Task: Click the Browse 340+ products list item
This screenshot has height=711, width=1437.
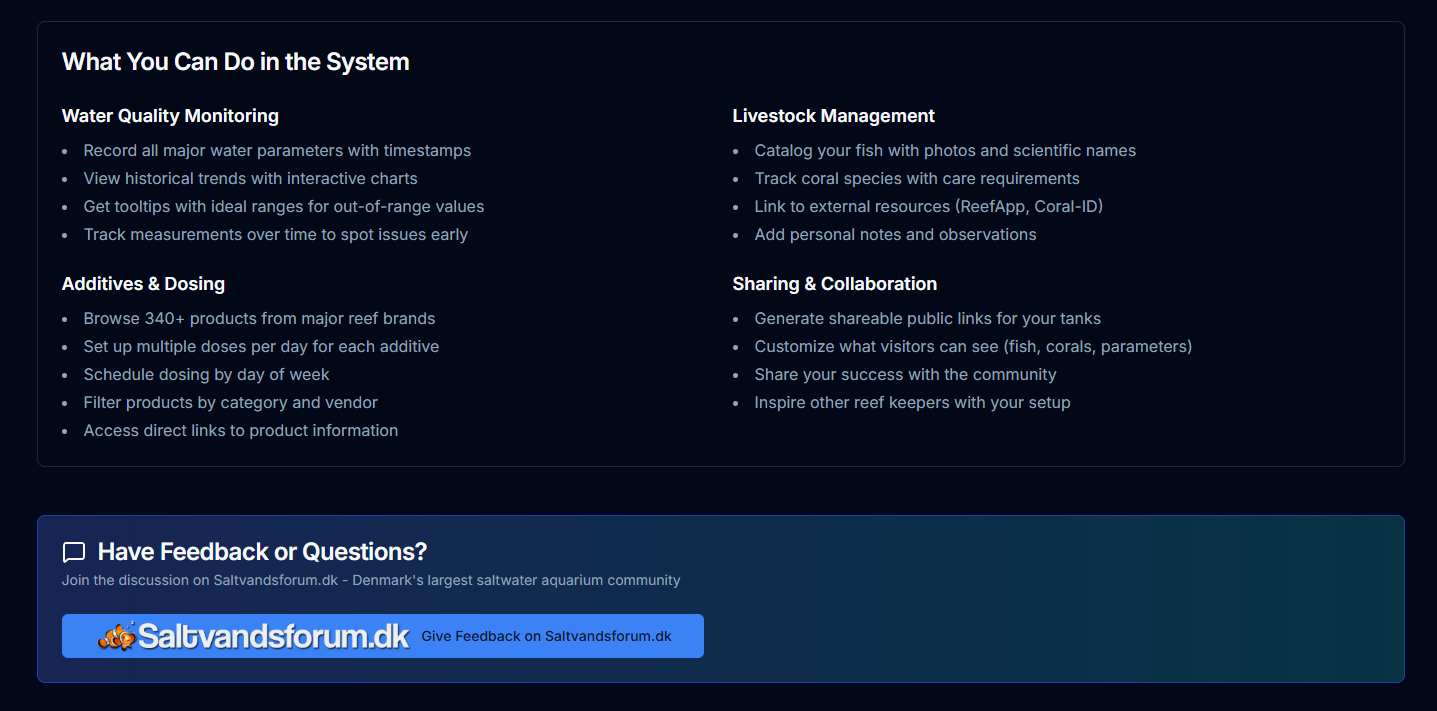Action: pyautogui.click(x=259, y=319)
